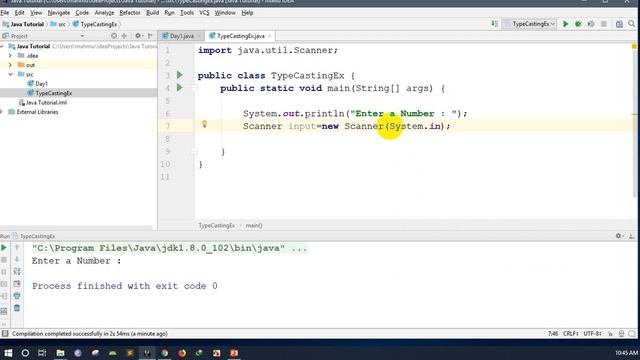Open the Navigate menu
This screenshot has width=640, height=360.
click(x=59, y=13)
